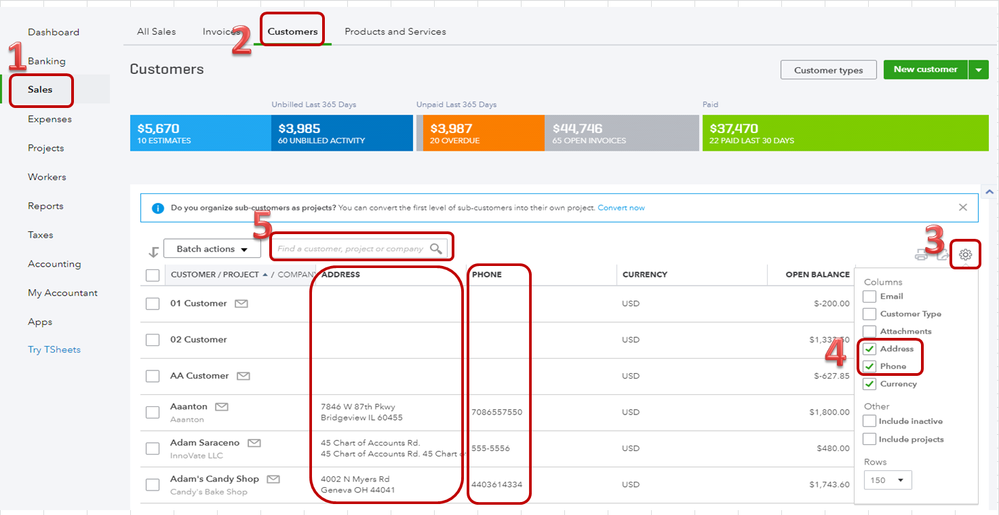Go to Dashboard in the sidebar
Viewport: 999px width, 515px height.
tap(54, 32)
